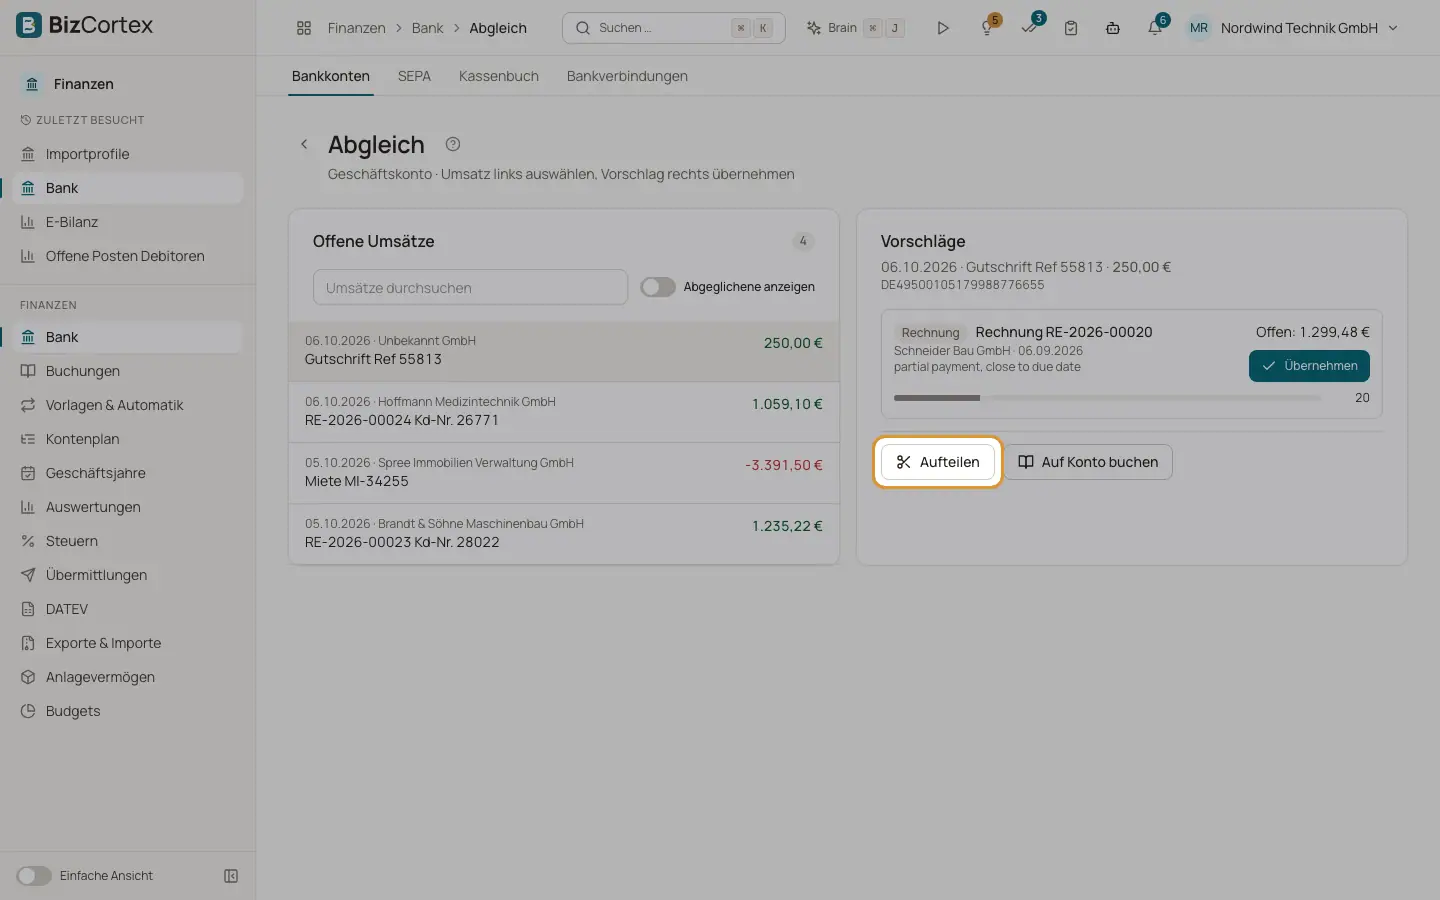Click the Übernehmen button
The width and height of the screenshot is (1440, 900).
[x=1309, y=366]
